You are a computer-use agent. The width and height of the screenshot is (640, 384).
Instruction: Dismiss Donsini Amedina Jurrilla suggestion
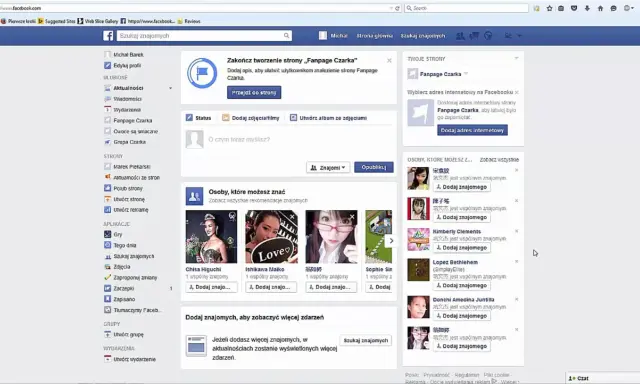point(516,299)
